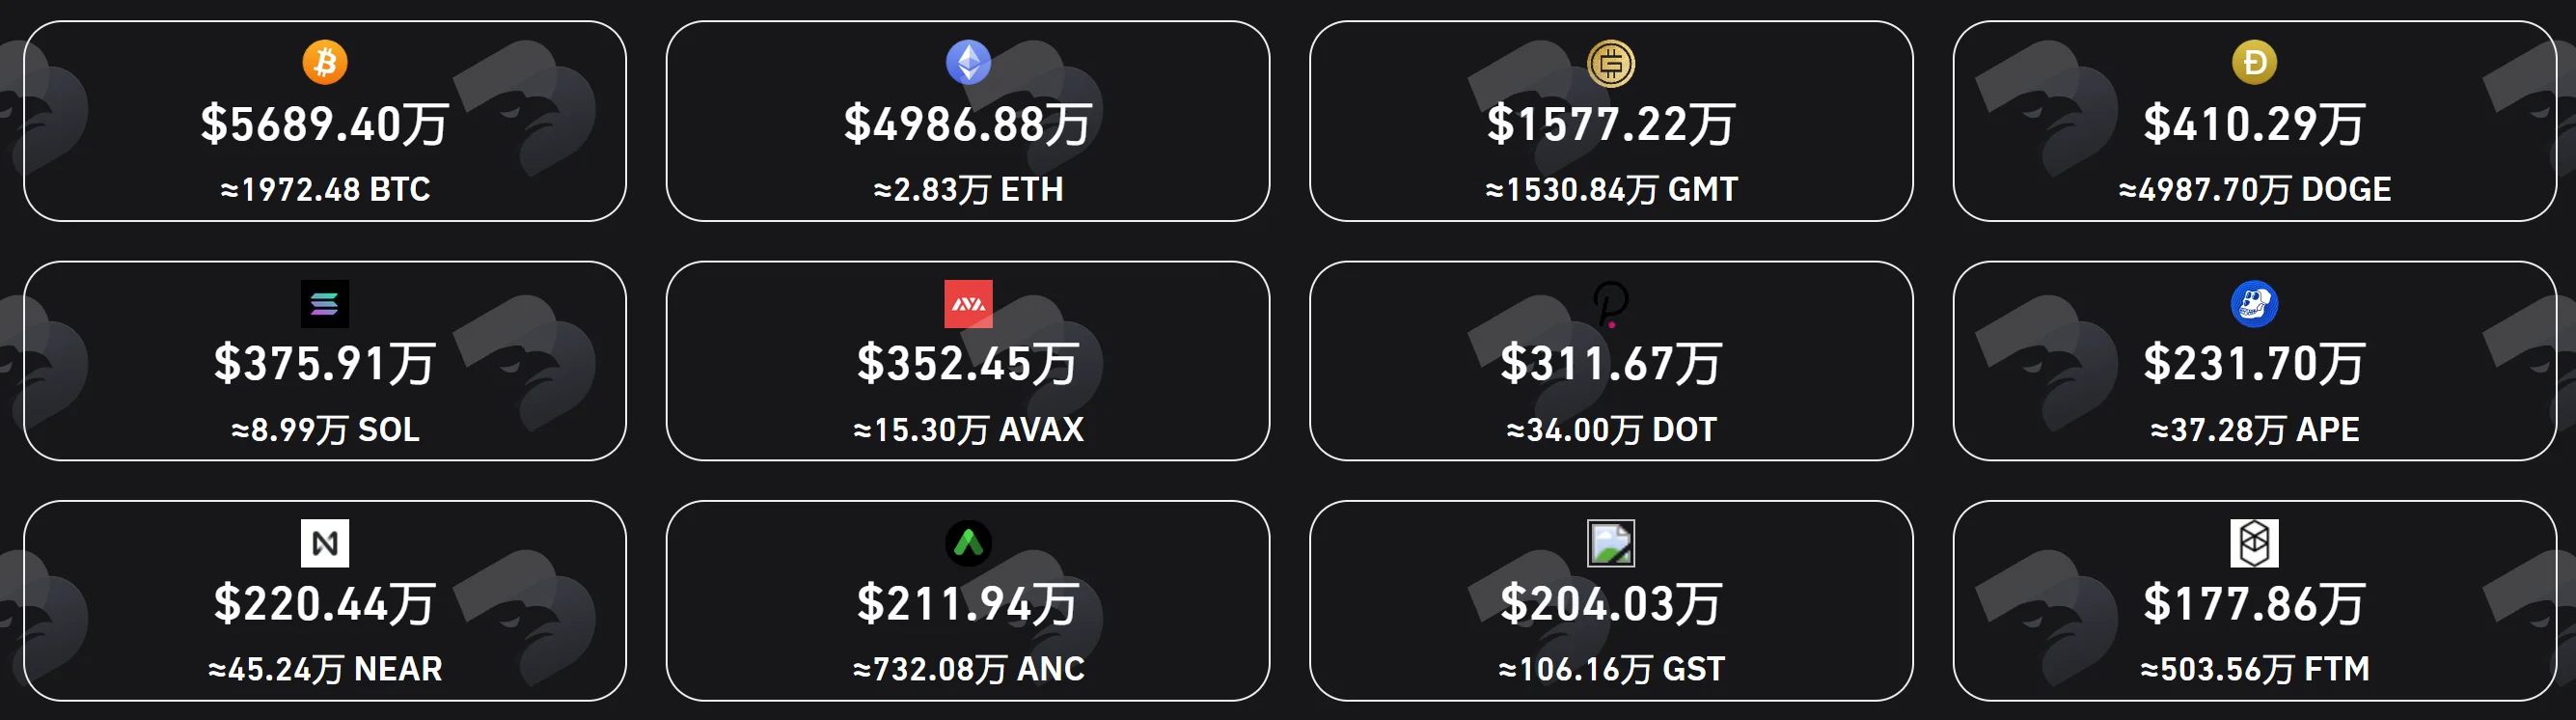Click the Fantom FTM cube logo icon
Viewport: 2576px width, 720px height.
[x=2254, y=543]
